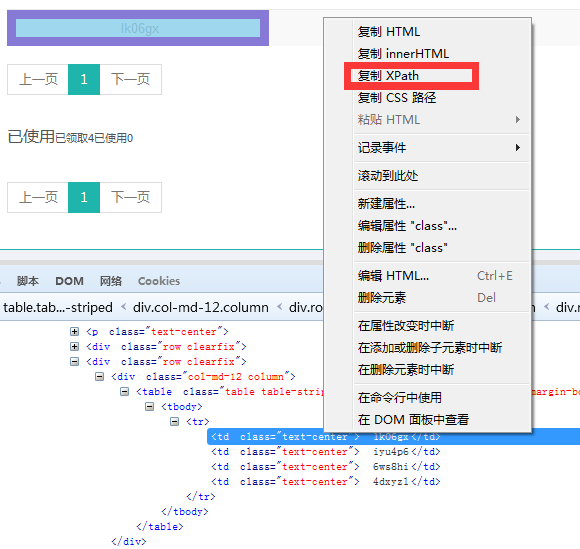The width and height of the screenshot is (580, 549).
Task: Collapse second div row clearfix node
Action: click(x=74, y=361)
